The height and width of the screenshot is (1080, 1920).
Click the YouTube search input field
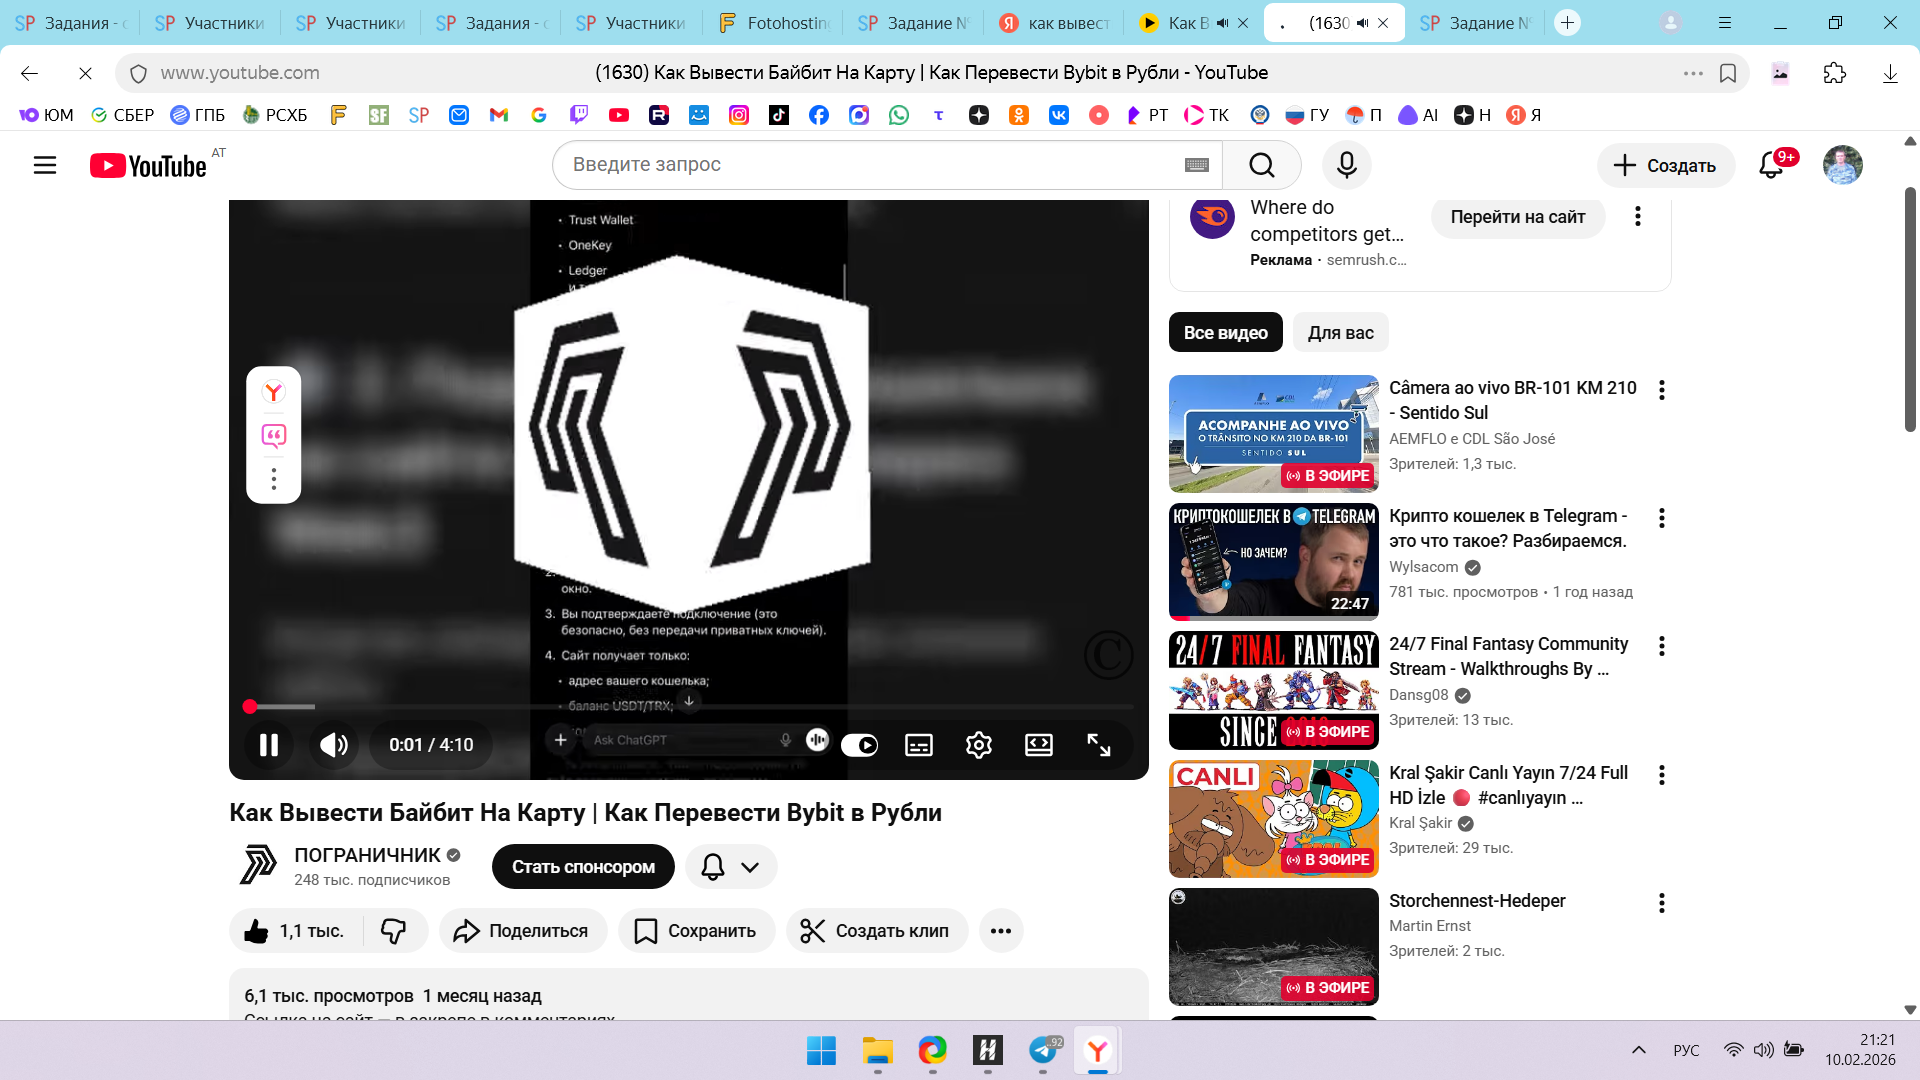click(x=870, y=165)
